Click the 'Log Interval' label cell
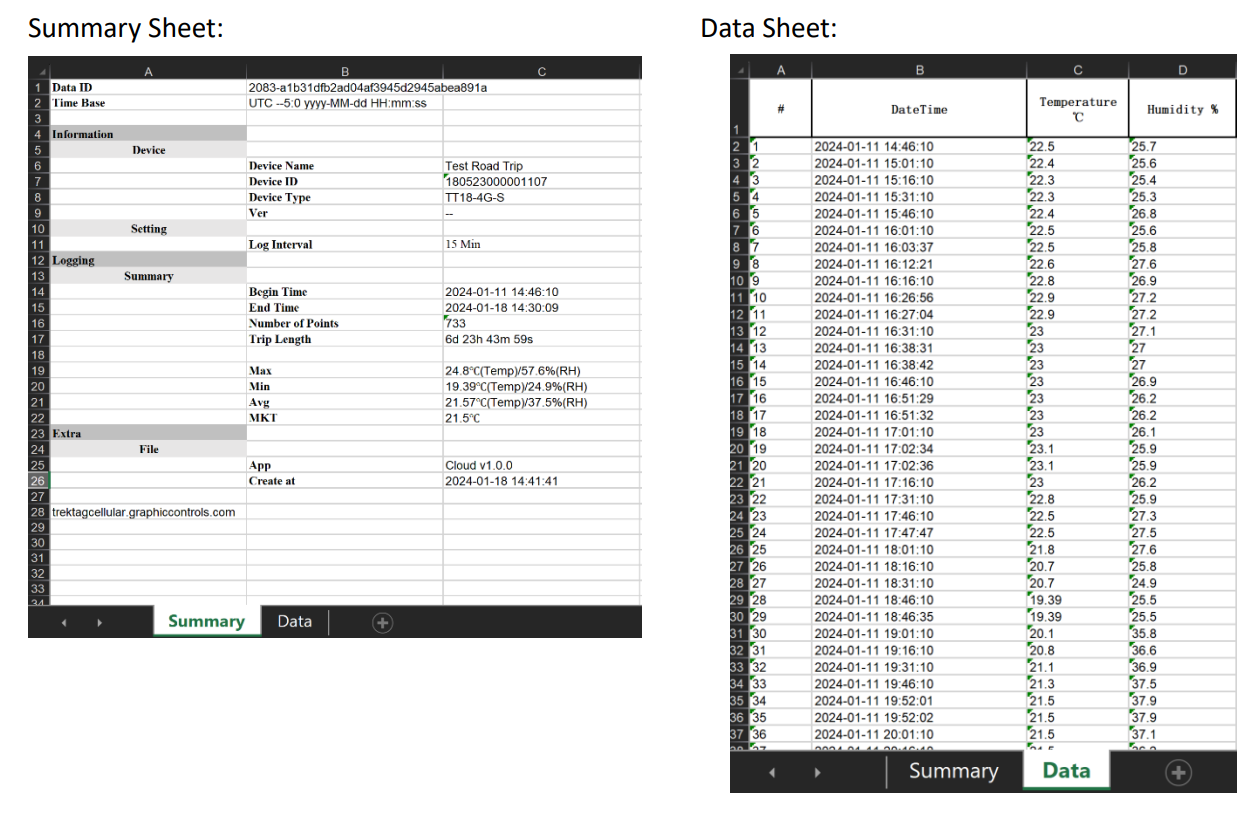Image resolution: width=1255 pixels, height=828 pixels. (345, 244)
